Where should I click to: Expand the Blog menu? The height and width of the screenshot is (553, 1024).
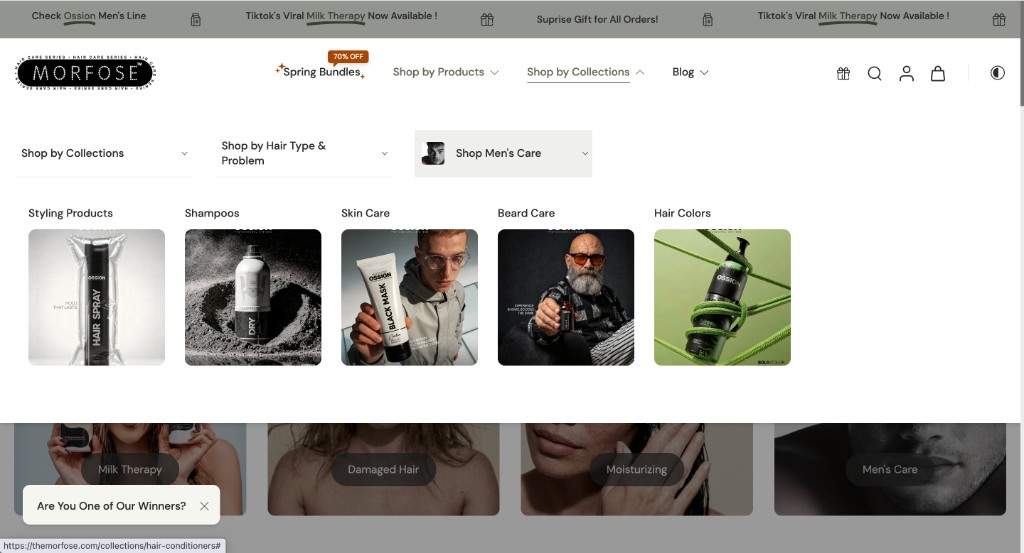pos(690,72)
